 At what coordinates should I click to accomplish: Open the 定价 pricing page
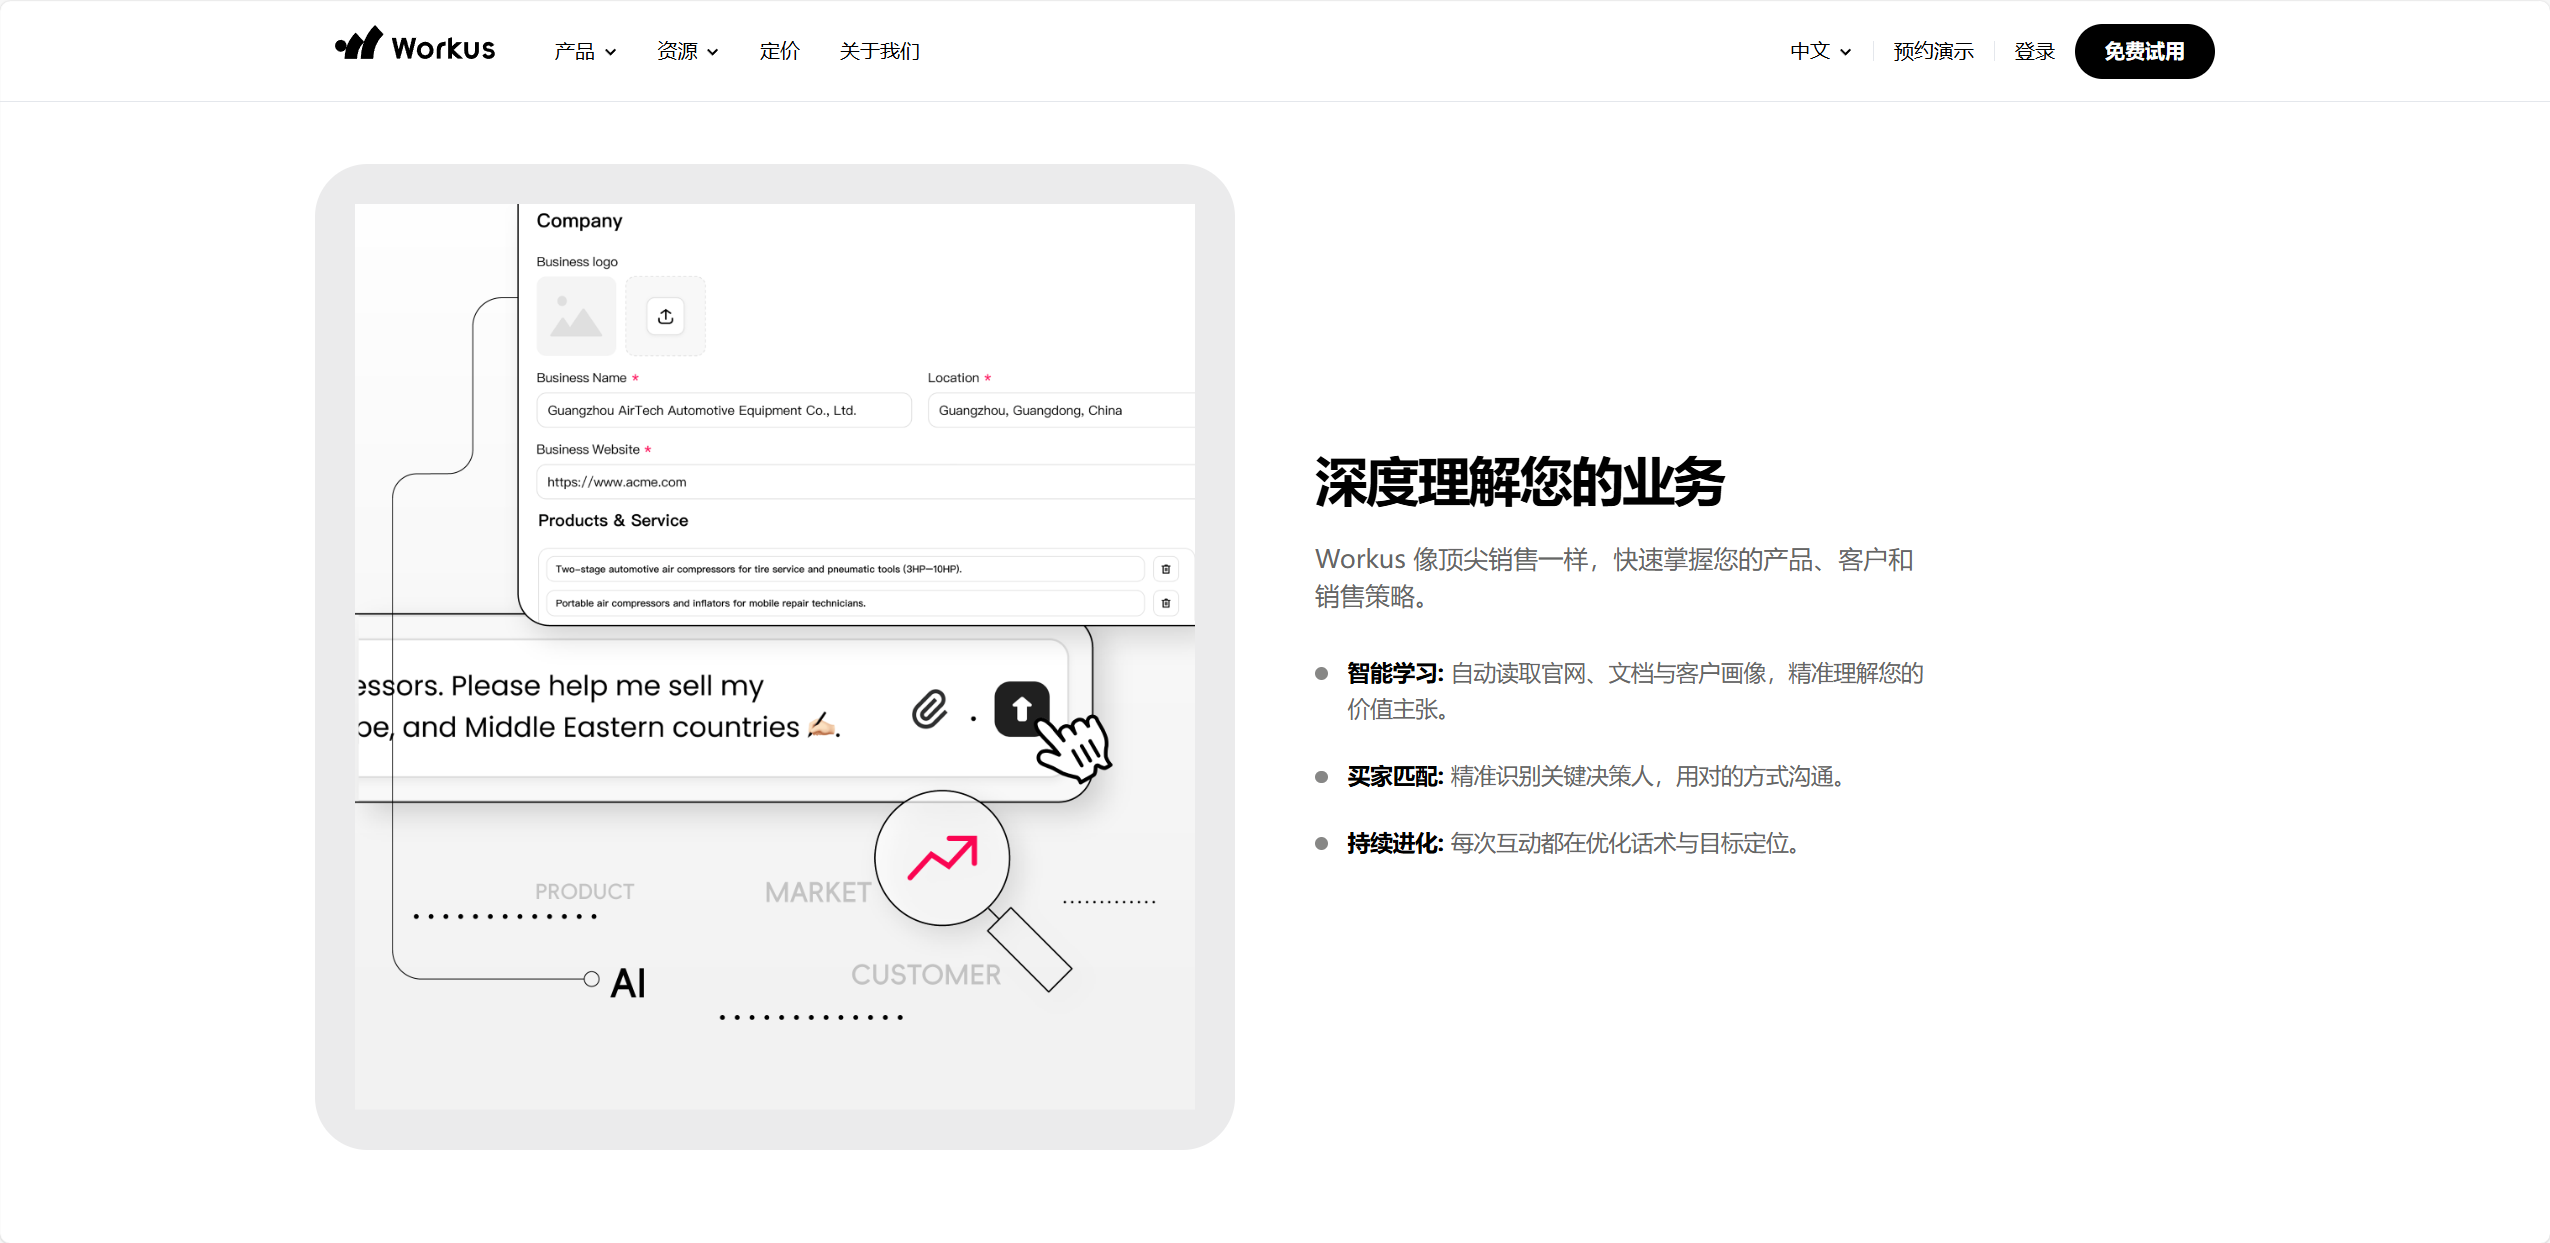click(x=780, y=51)
